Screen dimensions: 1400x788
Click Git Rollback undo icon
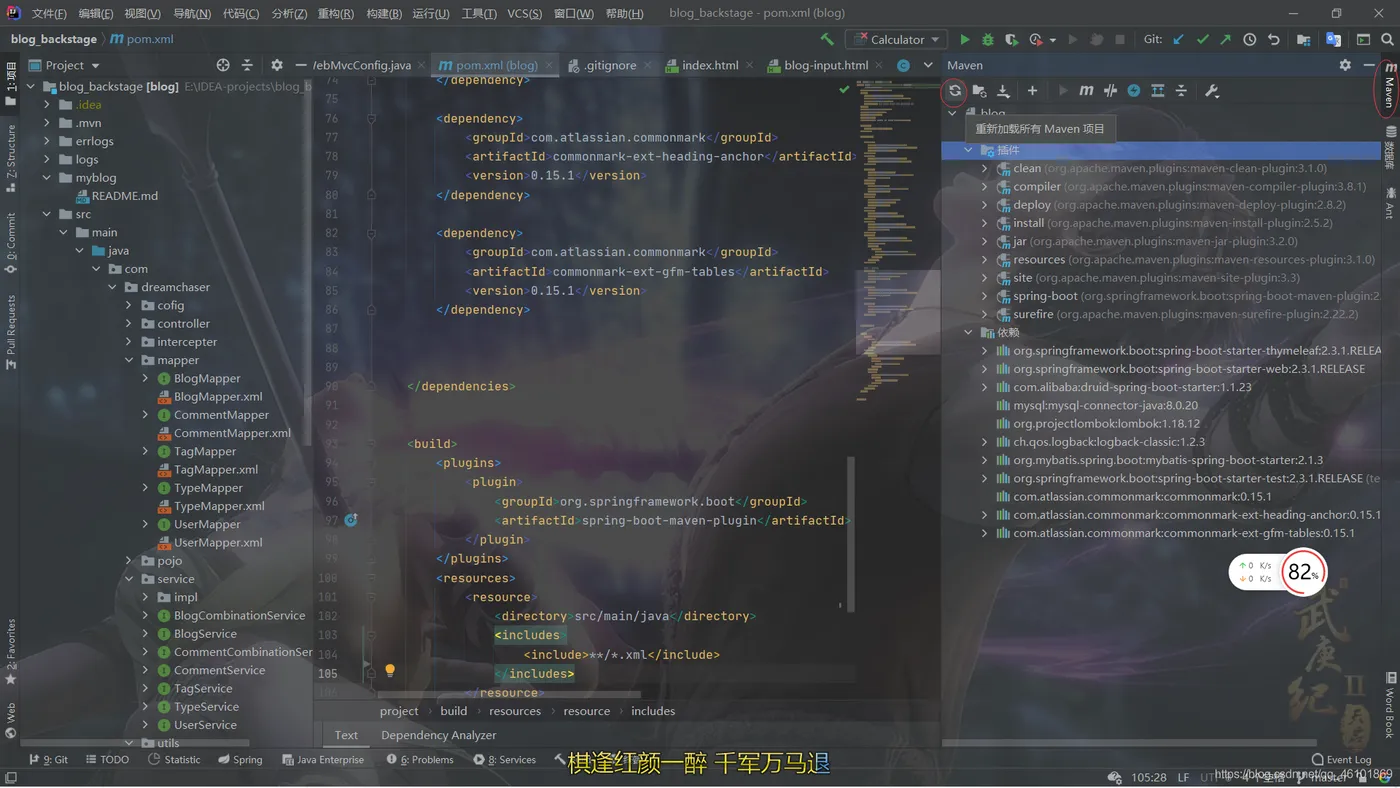coord(1273,40)
